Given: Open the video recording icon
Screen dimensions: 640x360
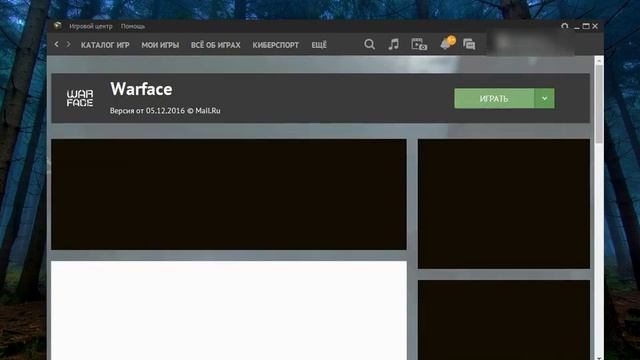Looking at the screenshot, I should coord(419,44).
